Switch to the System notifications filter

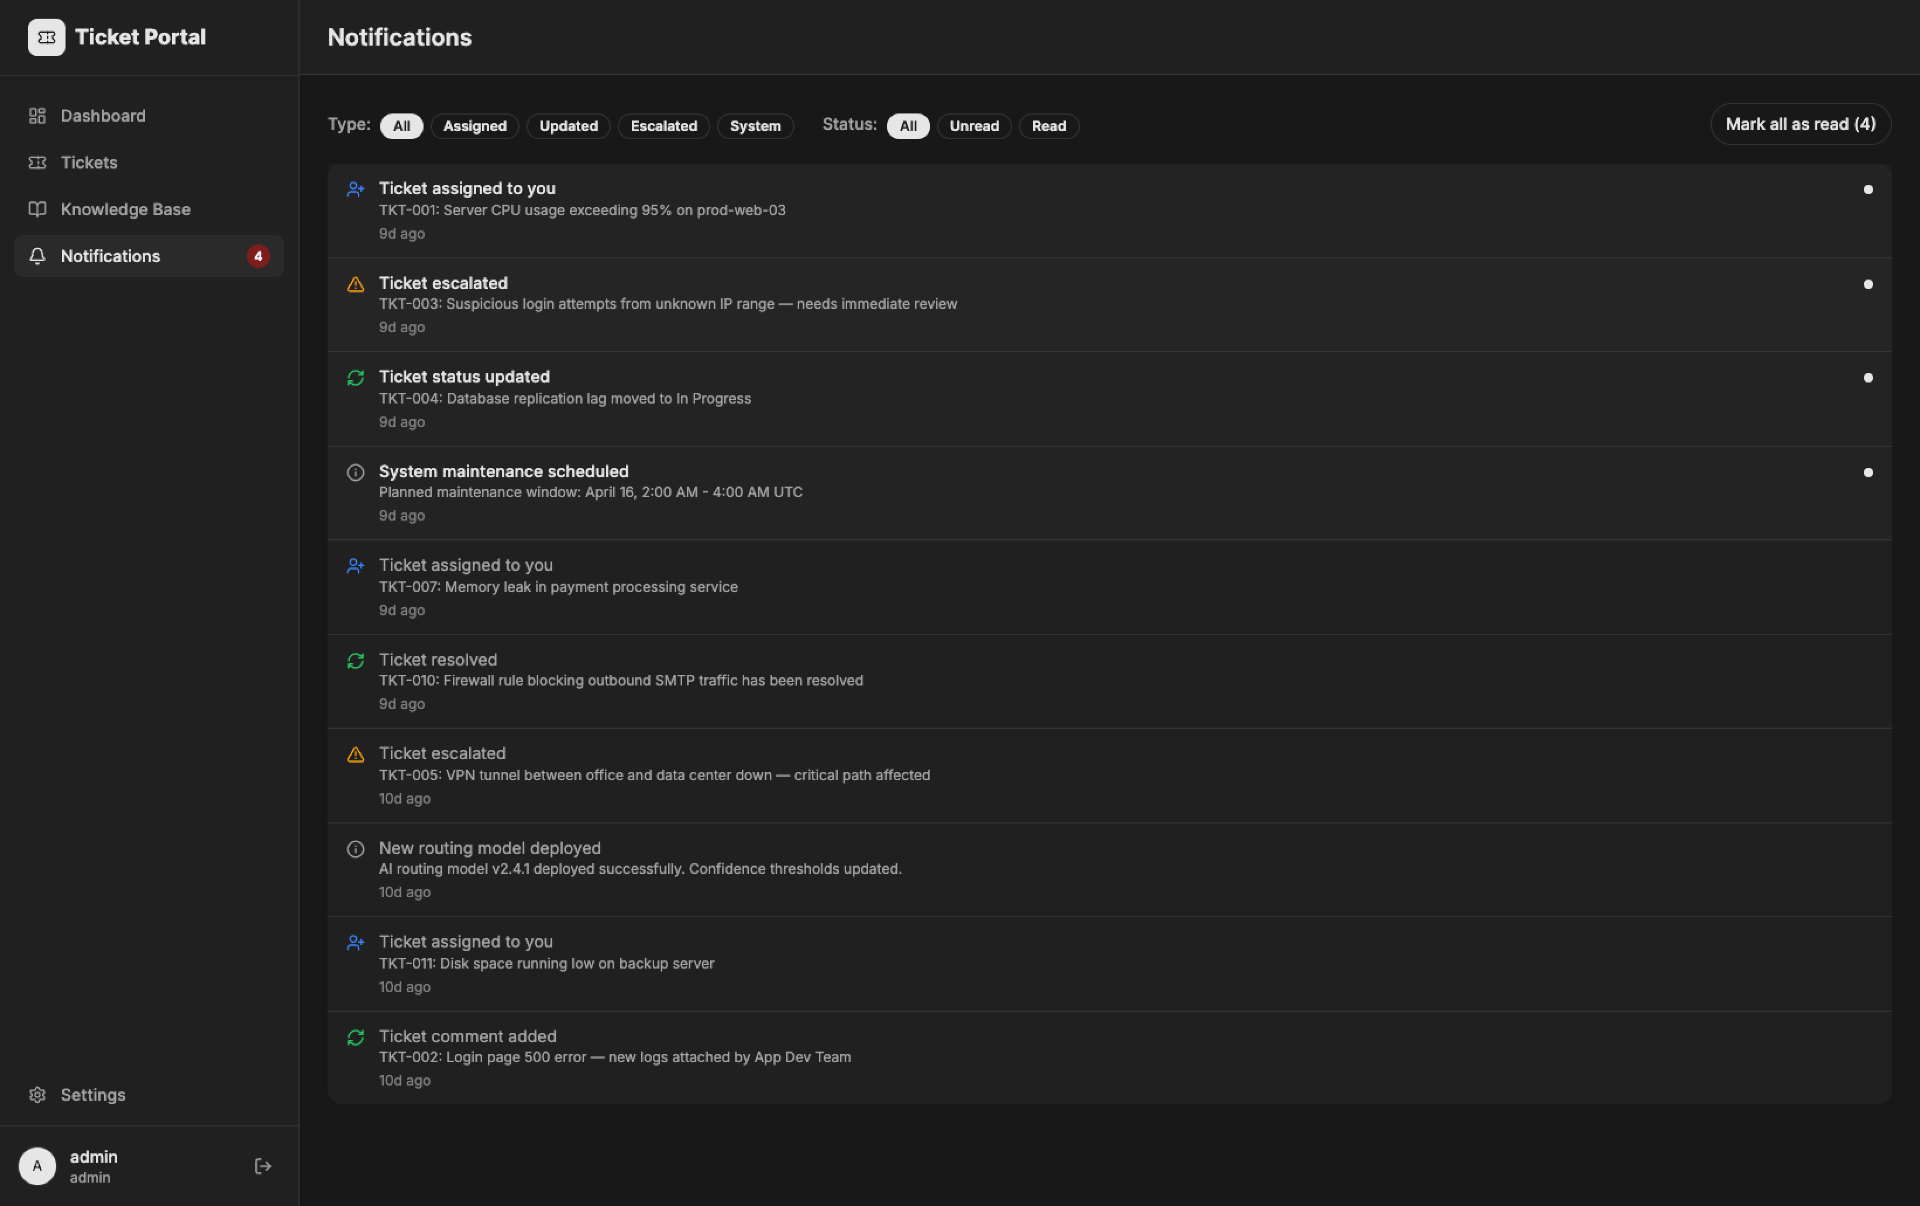tap(755, 126)
